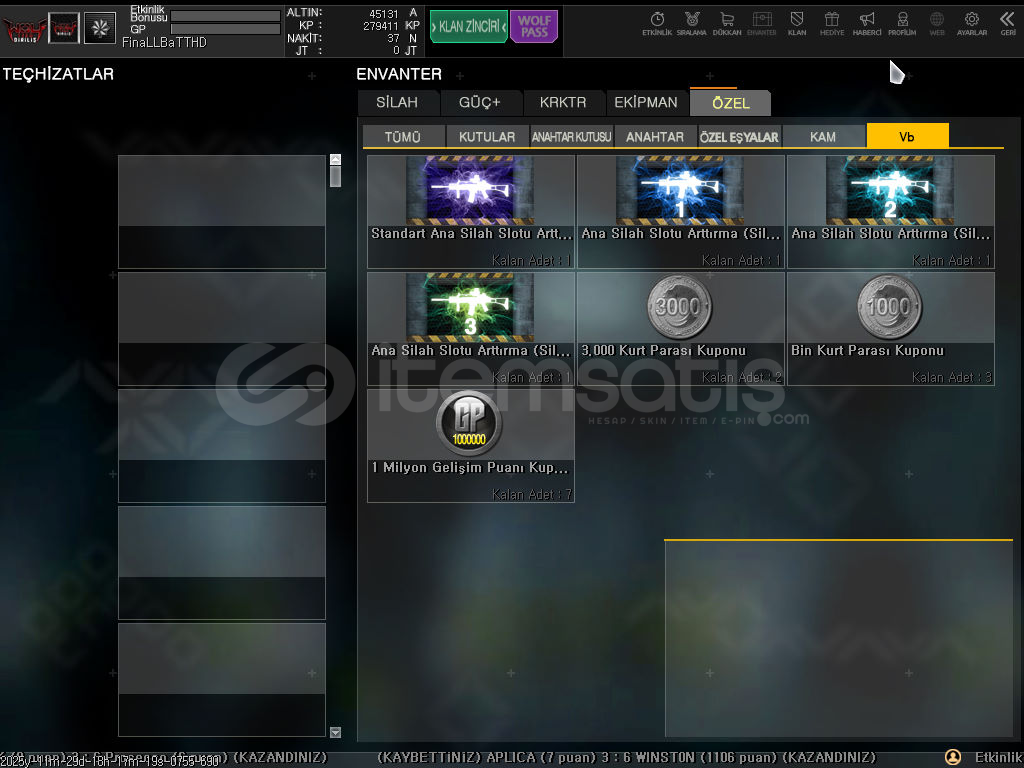Screen dimensions: 1024x768
Task: Click the FinaLLBaTTHD player name
Action: [165, 42]
